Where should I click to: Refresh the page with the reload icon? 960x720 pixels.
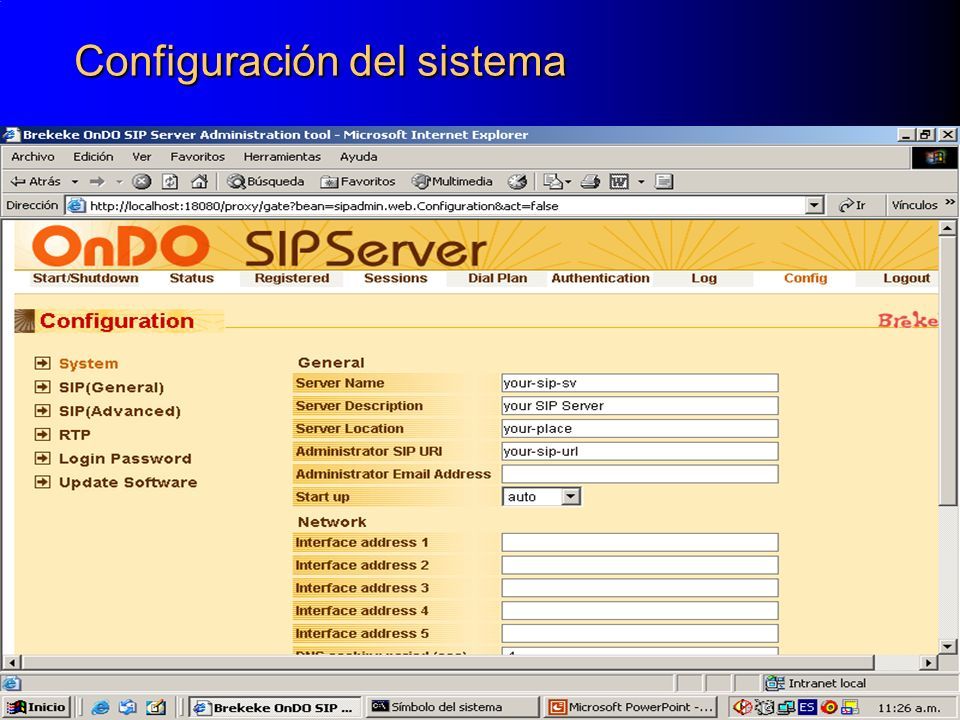pos(170,181)
